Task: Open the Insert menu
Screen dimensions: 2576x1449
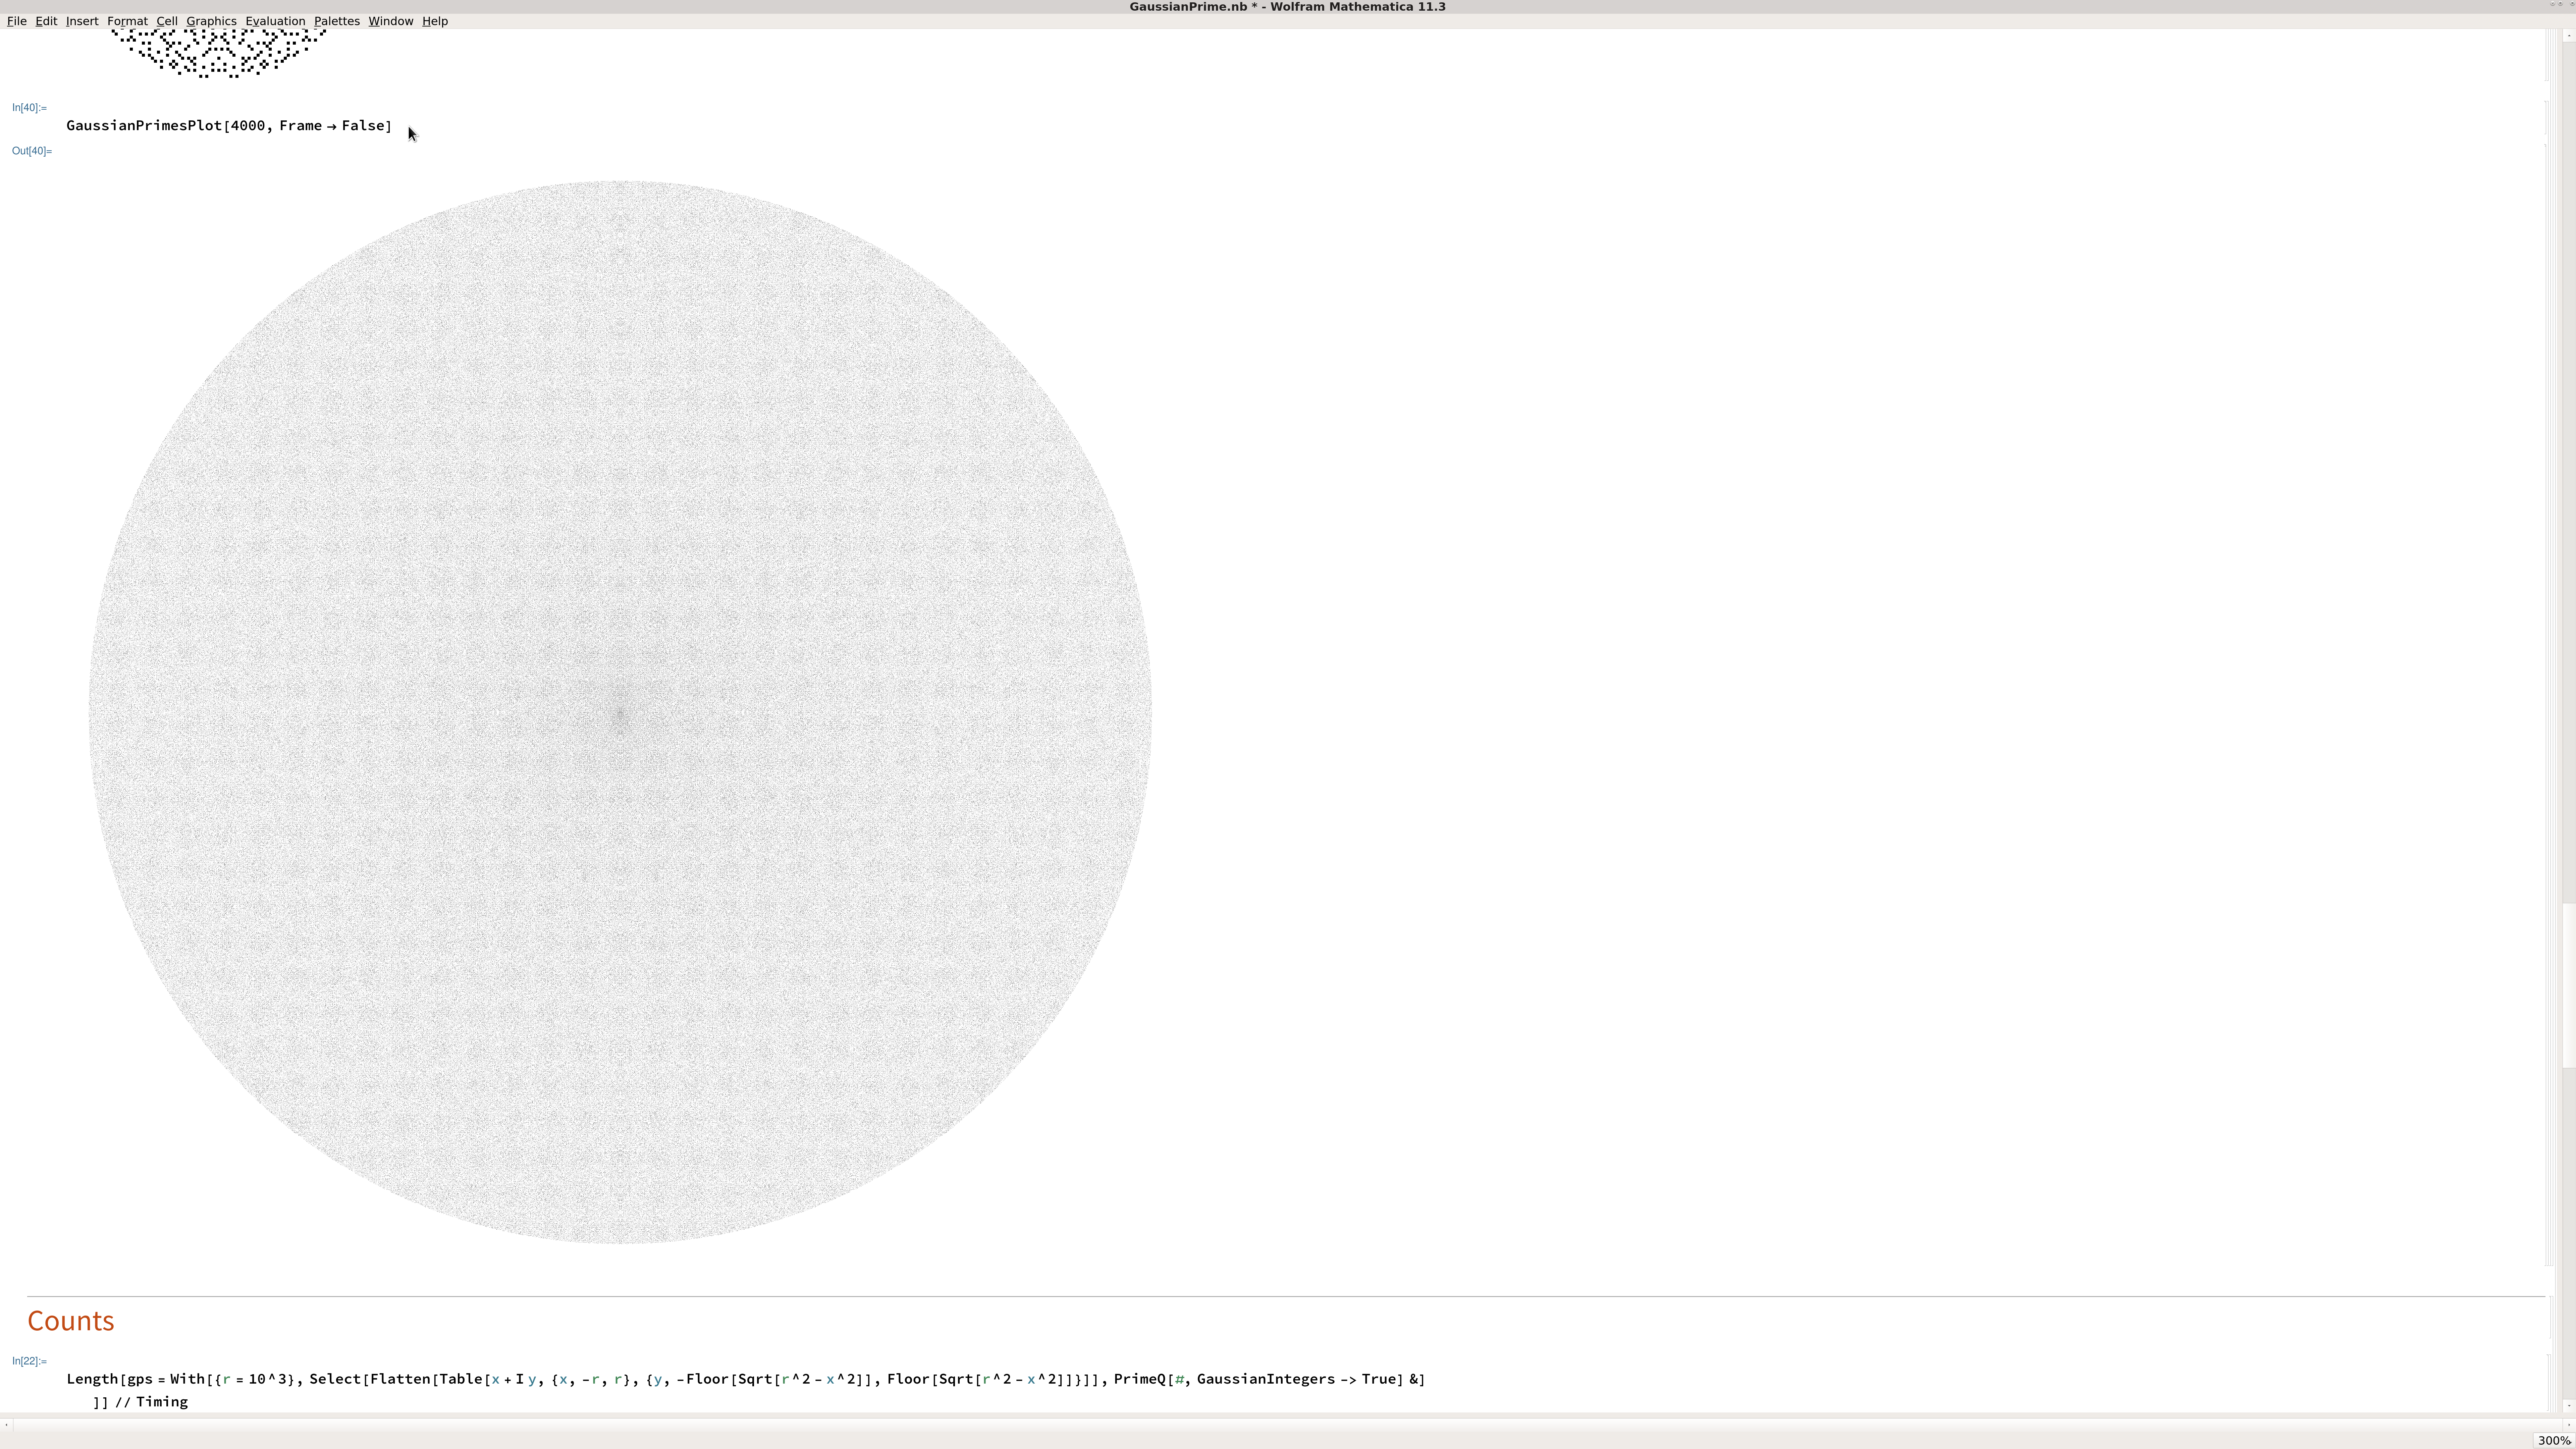Action: point(82,21)
